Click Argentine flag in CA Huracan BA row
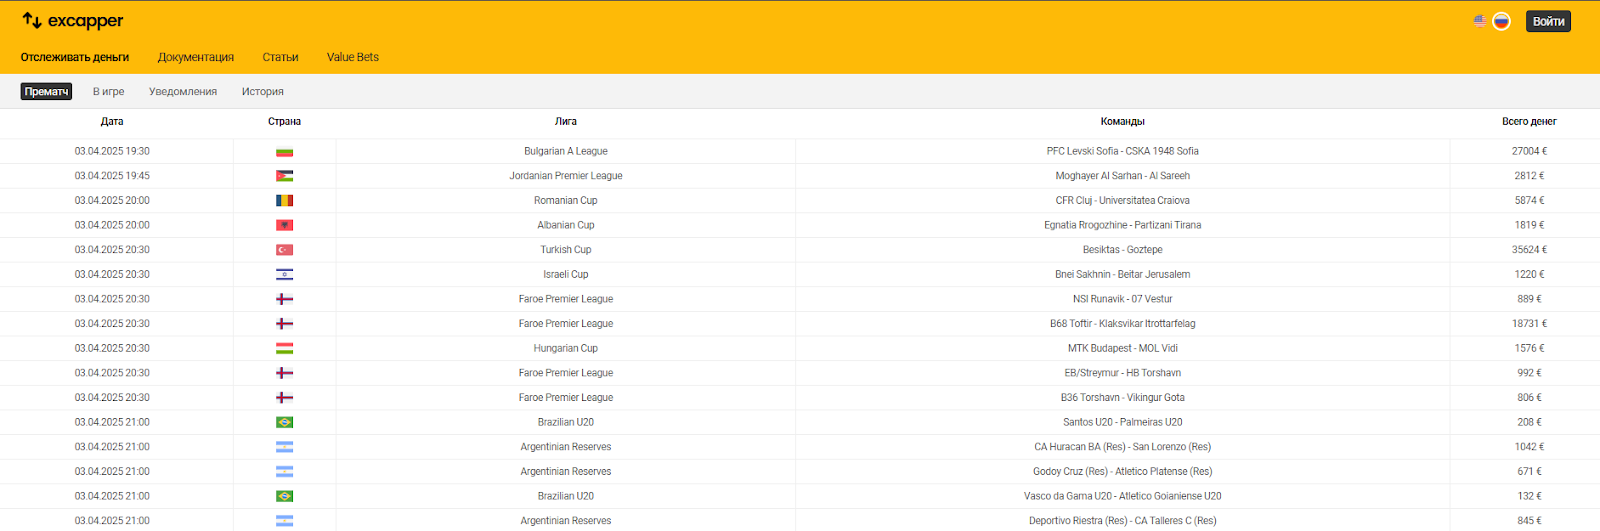This screenshot has width=1600, height=531. point(284,447)
